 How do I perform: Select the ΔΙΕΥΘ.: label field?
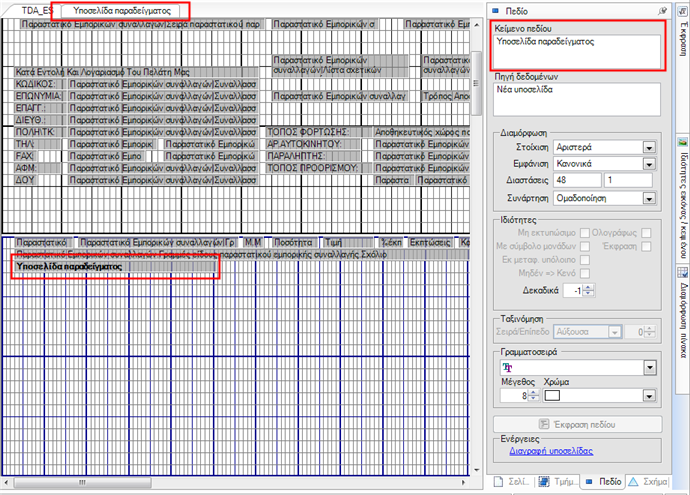pos(37,120)
